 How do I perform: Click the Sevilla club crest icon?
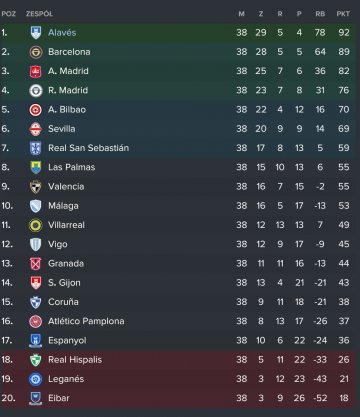tap(36, 129)
